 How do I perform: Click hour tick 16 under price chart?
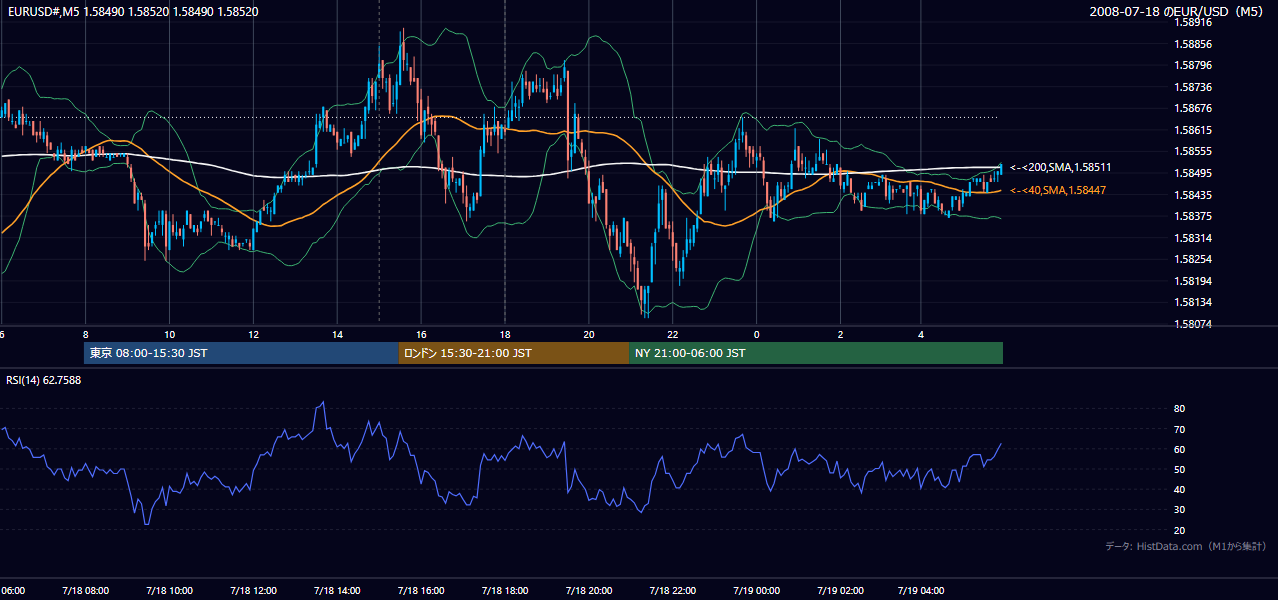click(x=422, y=334)
